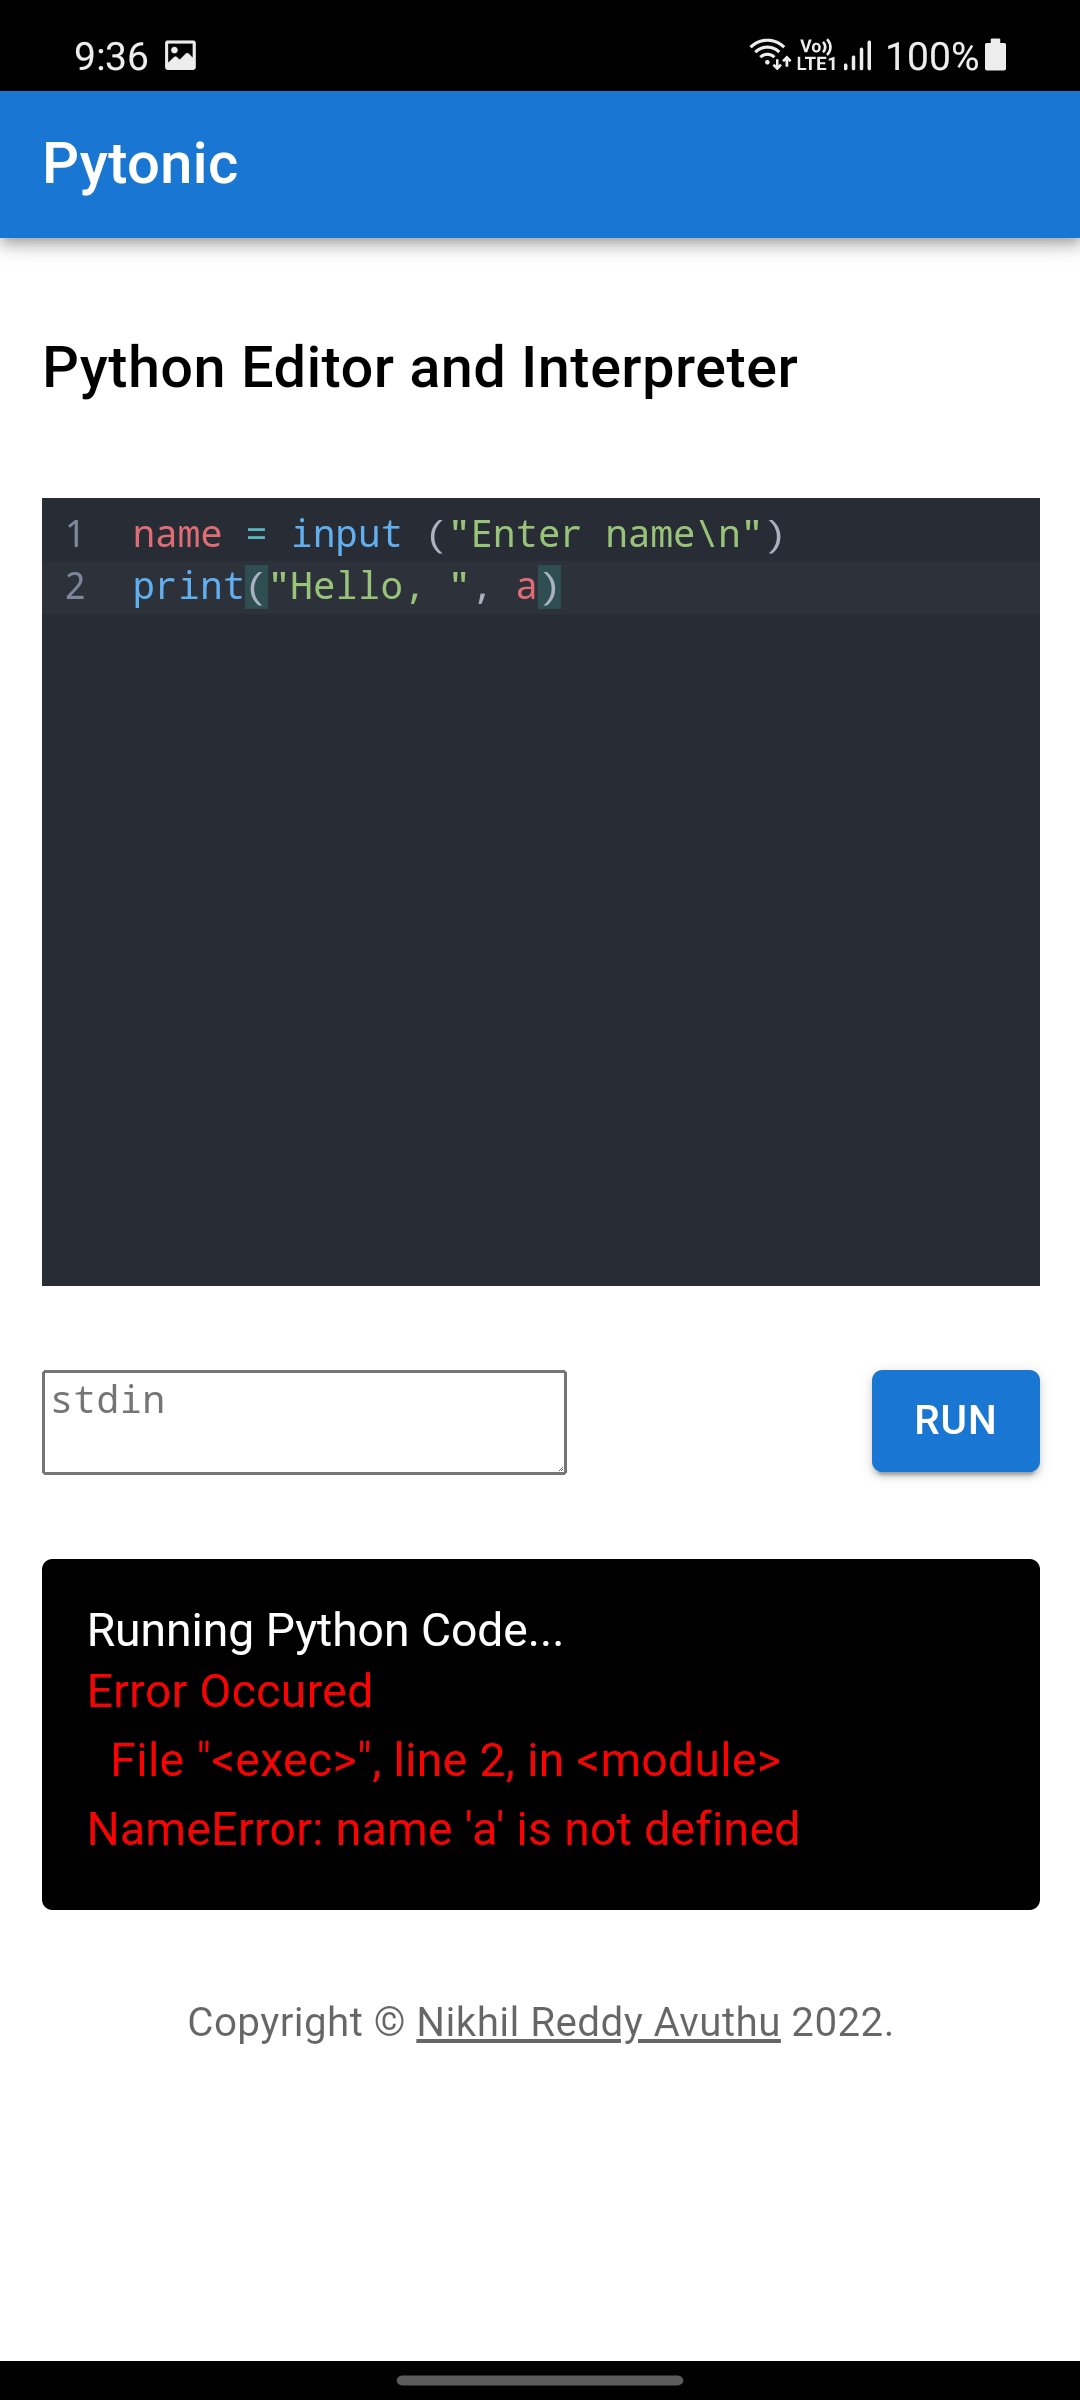The width and height of the screenshot is (1080, 2400).
Task: Tap the NameError message in output
Action: (443, 1829)
